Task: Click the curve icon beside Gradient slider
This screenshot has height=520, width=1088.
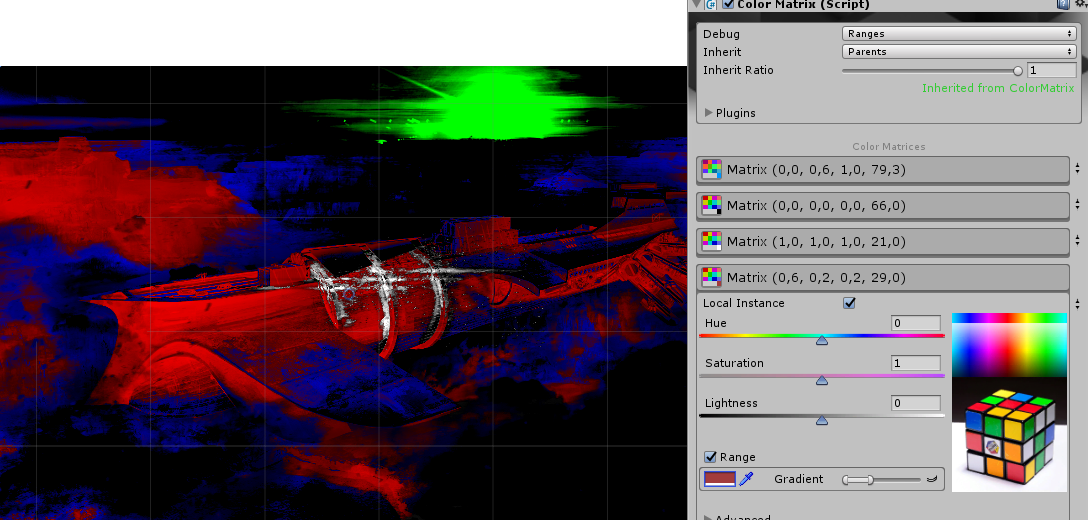Action: [933, 479]
